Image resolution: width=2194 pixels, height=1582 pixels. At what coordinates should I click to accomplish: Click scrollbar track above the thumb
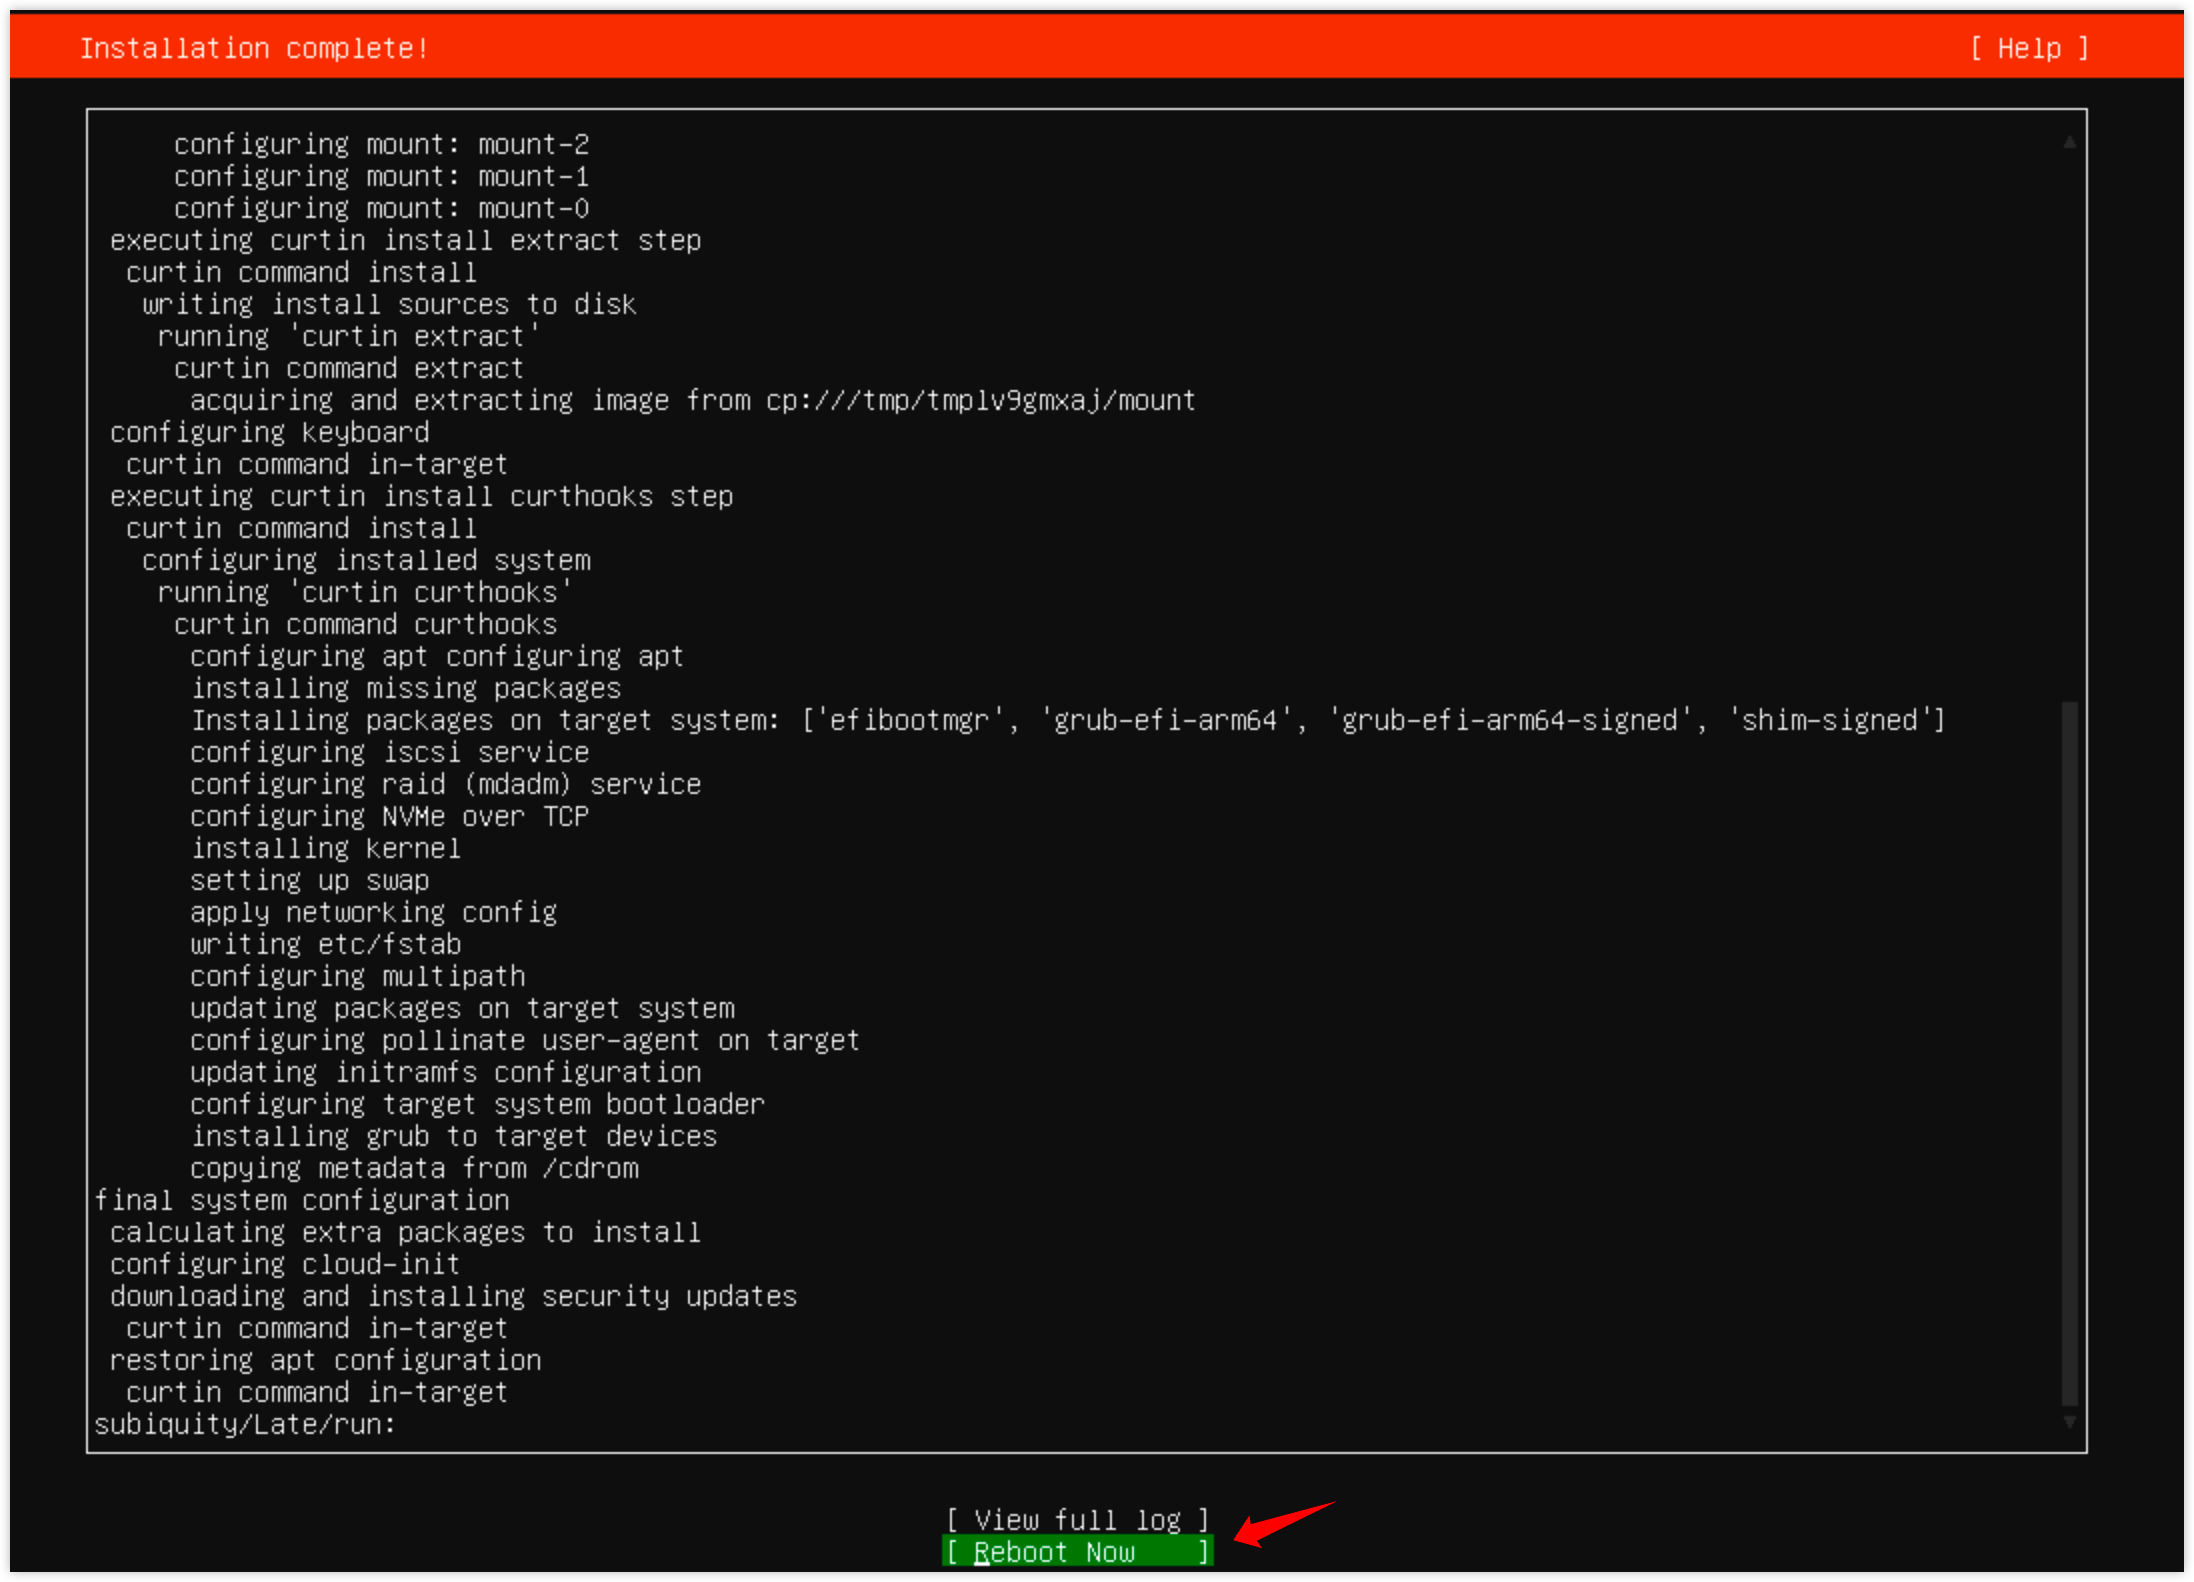[2069, 420]
